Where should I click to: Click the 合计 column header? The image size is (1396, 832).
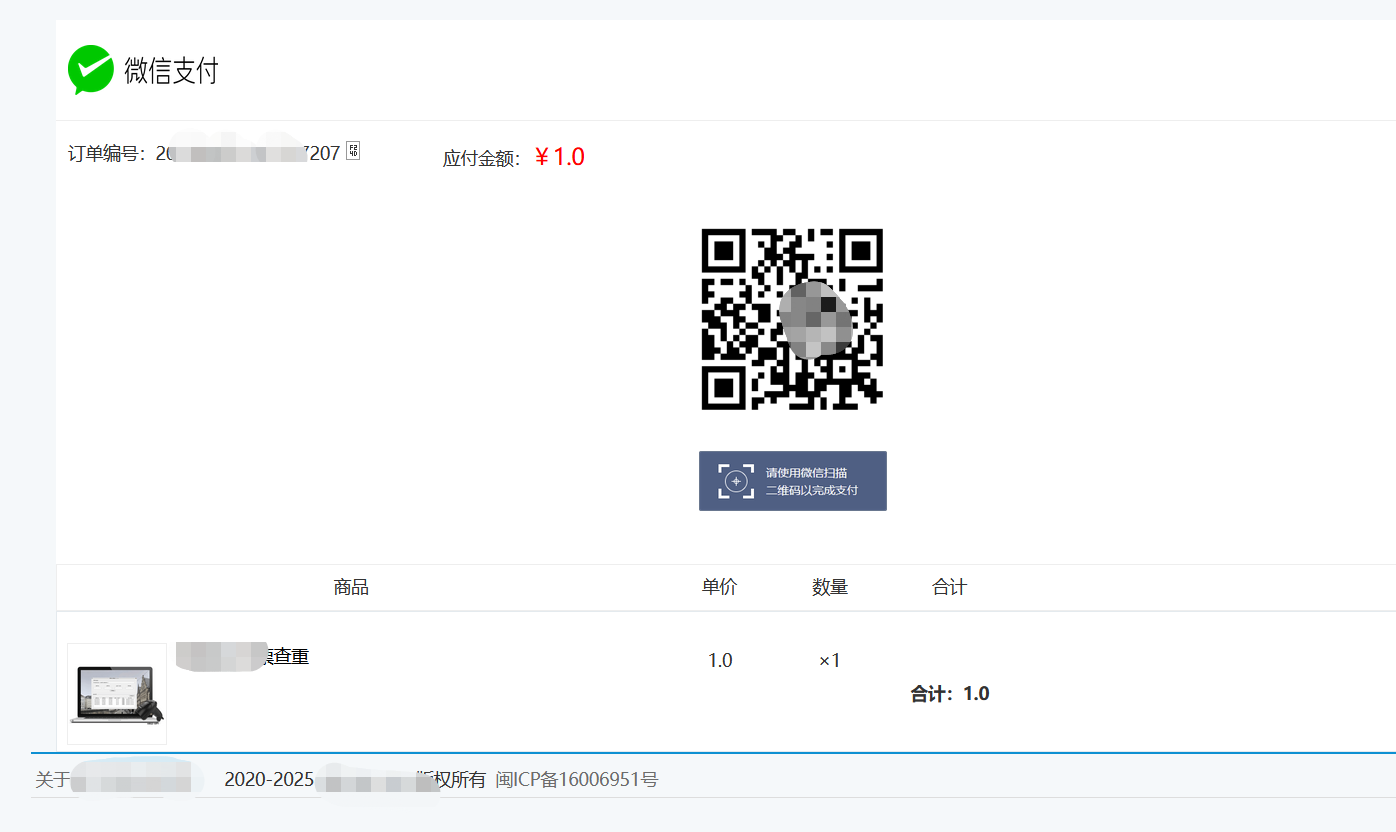[x=950, y=587]
